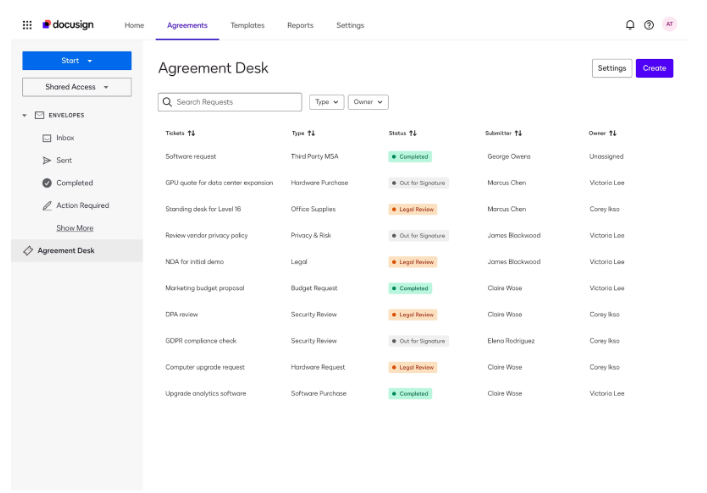The height and width of the screenshot is (493, 707).
Task: Open the help question mark icon
Action: pos(649,25)
